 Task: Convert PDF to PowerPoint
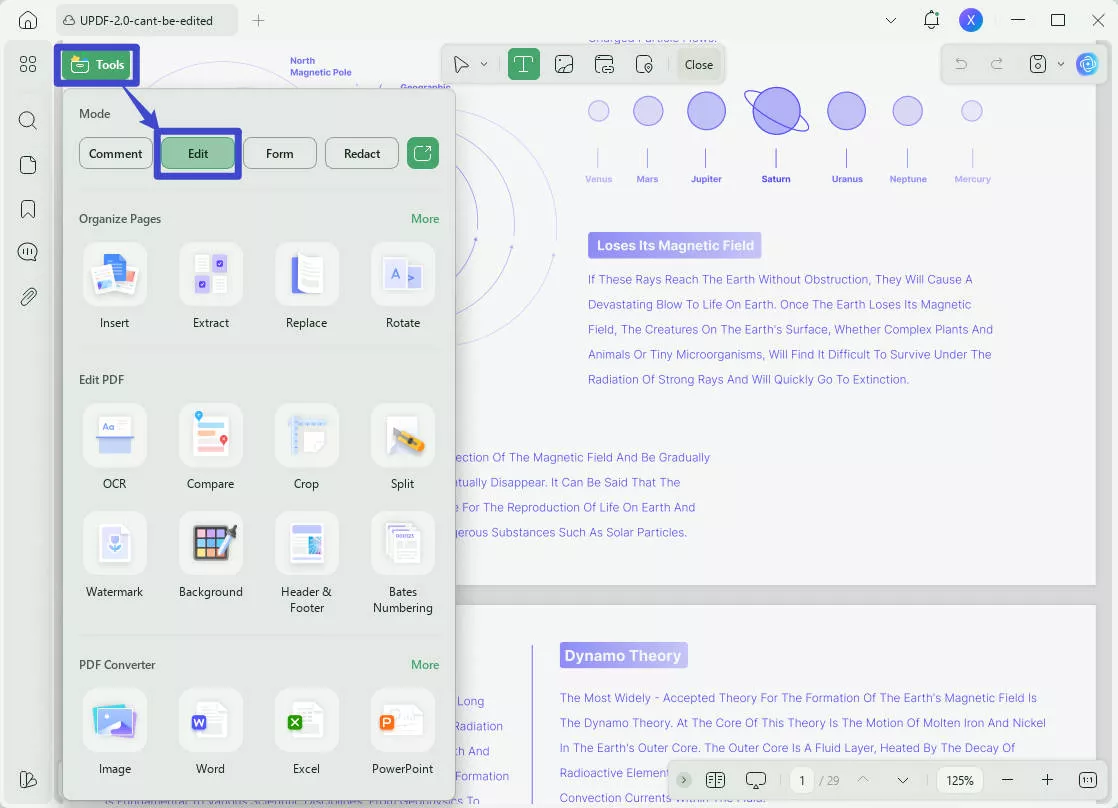(x=403, y=732)
